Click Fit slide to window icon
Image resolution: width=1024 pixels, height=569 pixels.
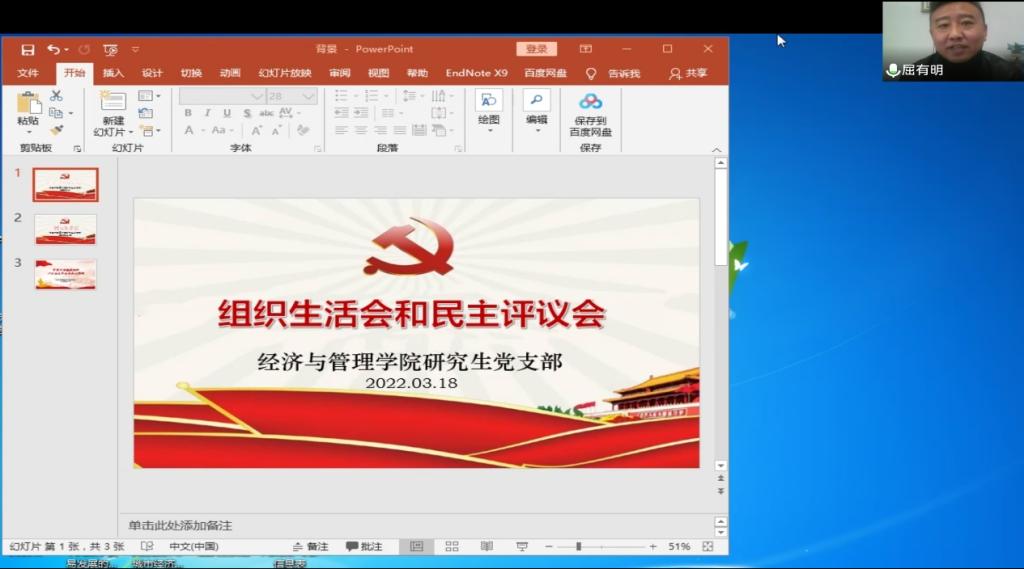click(x=708, y=546)
